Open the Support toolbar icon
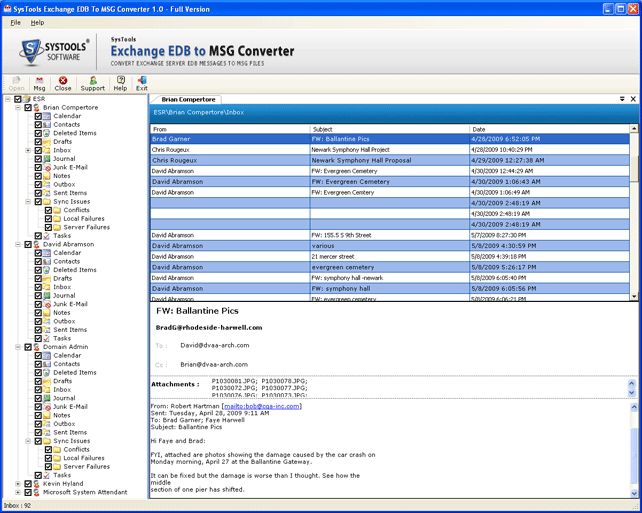 [93, 84]
